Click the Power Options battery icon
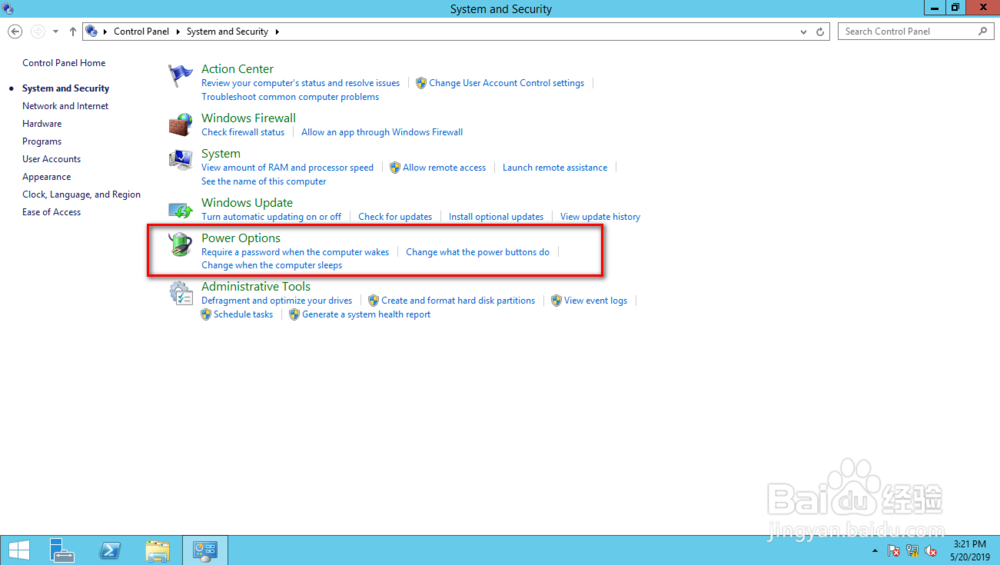The width and height of the screenshot is (1000, 565). tap(180, 244)
